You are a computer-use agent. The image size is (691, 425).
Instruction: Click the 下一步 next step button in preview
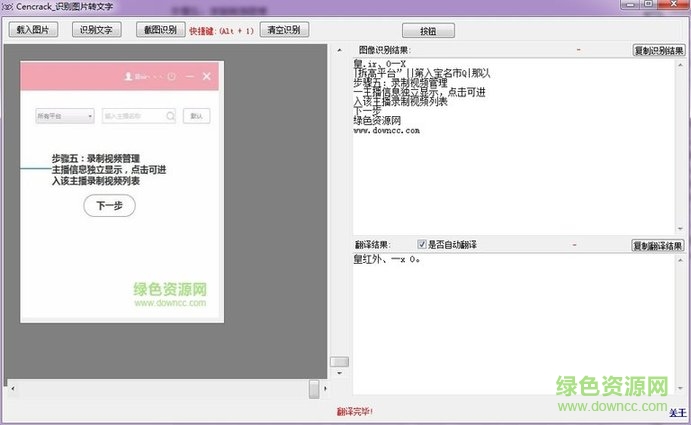109,206
